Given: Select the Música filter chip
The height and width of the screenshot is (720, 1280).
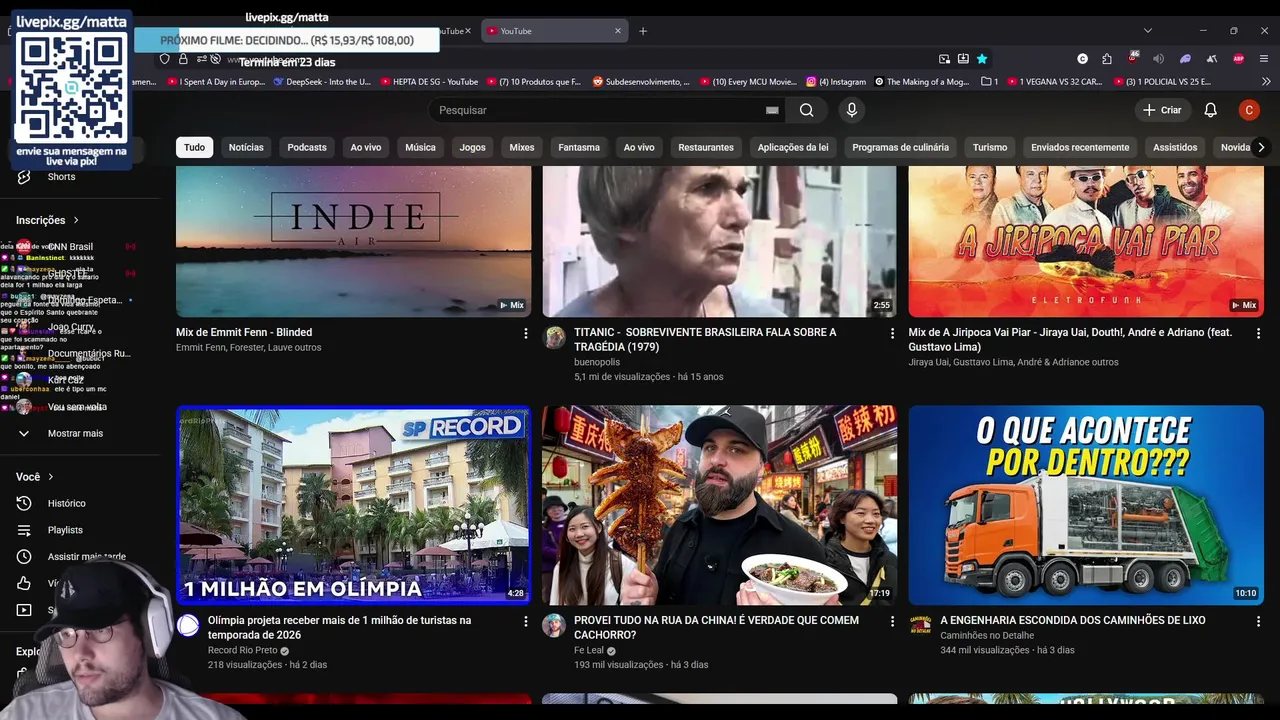Looking at the screenshot, I should [x=420, y=147].
